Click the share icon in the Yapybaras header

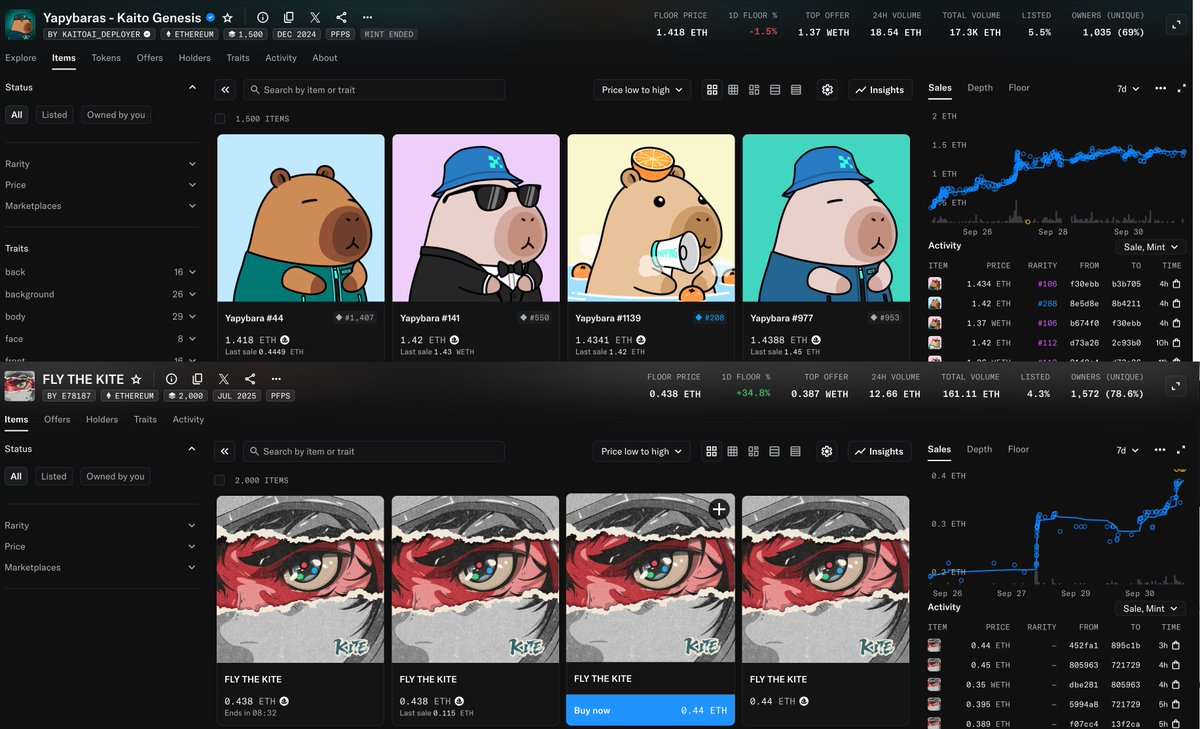[x=342, y=18]
